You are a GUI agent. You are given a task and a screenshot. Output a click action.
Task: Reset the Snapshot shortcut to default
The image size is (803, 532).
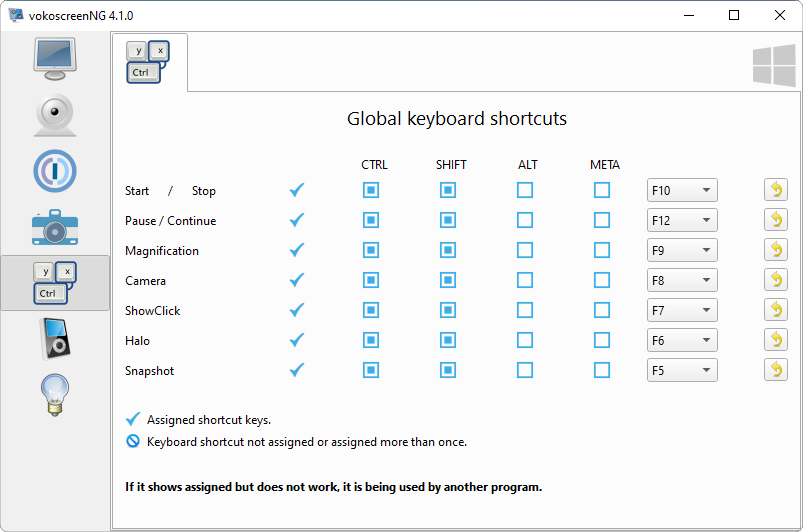tap(775, 370)
